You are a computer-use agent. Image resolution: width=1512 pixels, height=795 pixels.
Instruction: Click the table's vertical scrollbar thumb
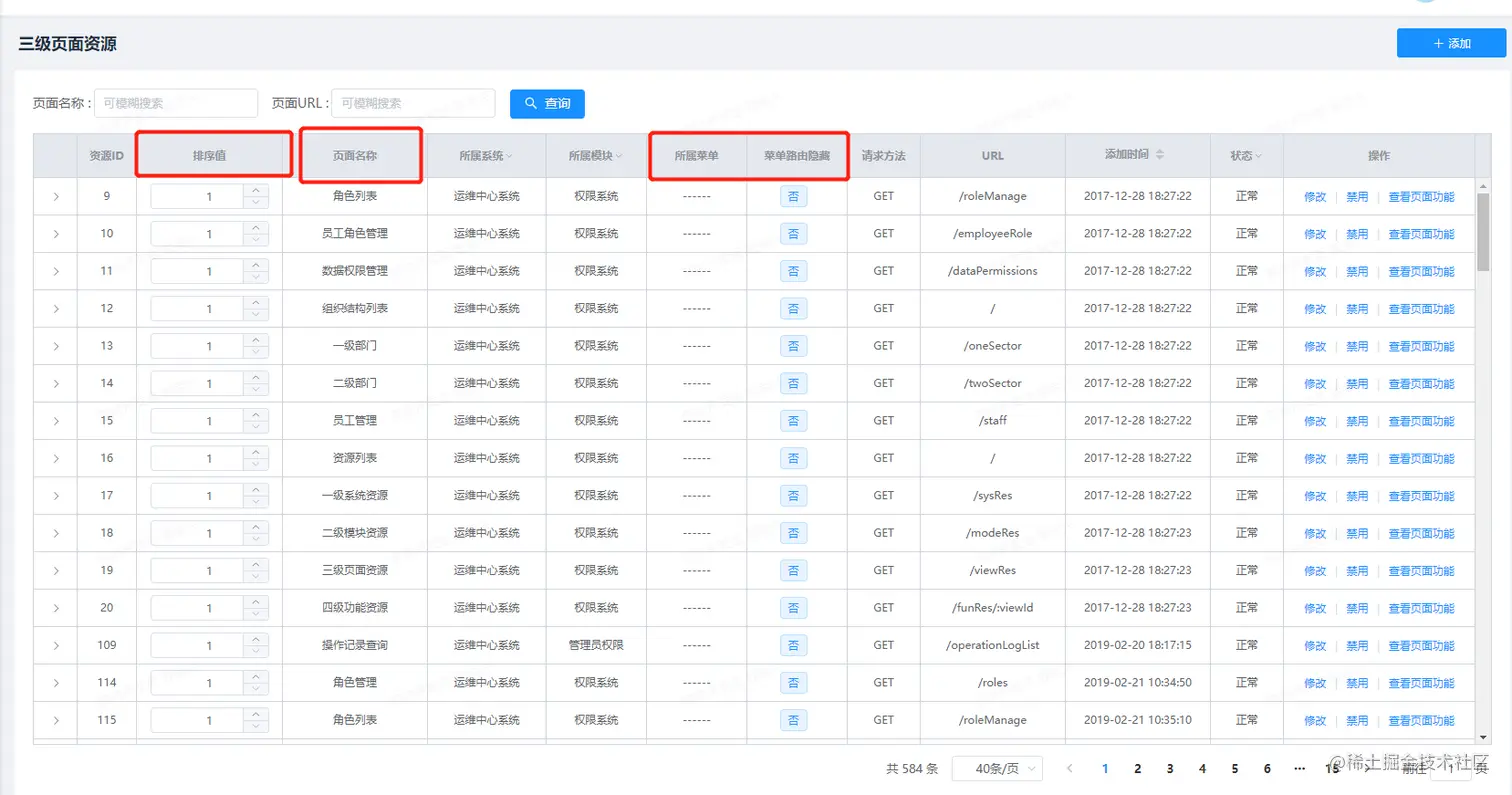pyautogui.click(x=1483, y=232)
